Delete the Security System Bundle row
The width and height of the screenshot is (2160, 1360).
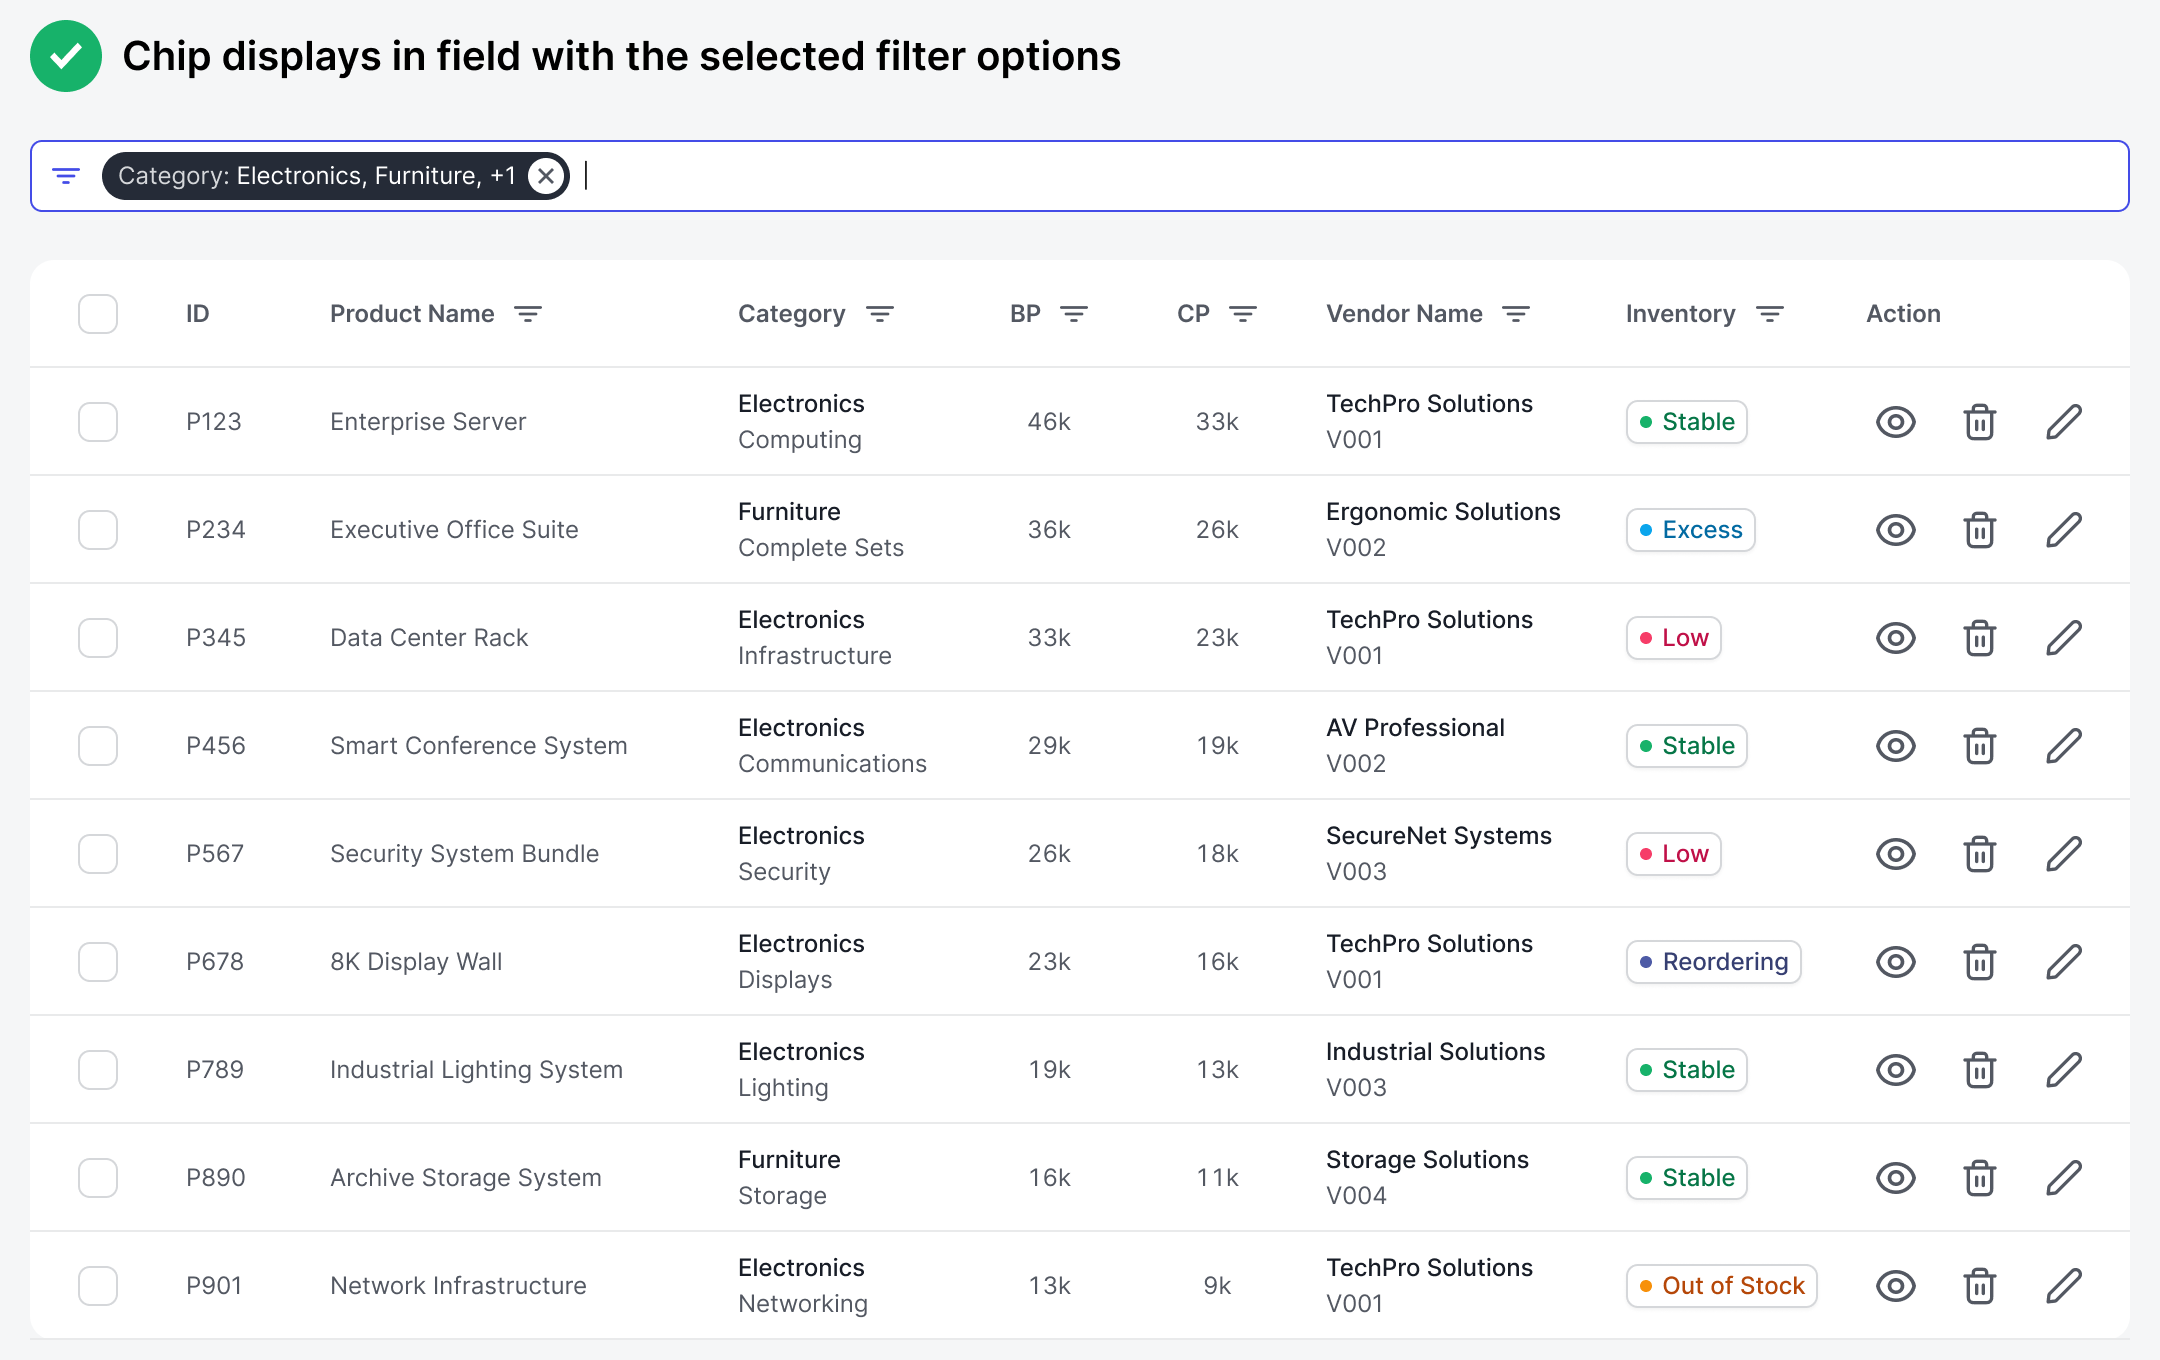(x=1979, y=854)
